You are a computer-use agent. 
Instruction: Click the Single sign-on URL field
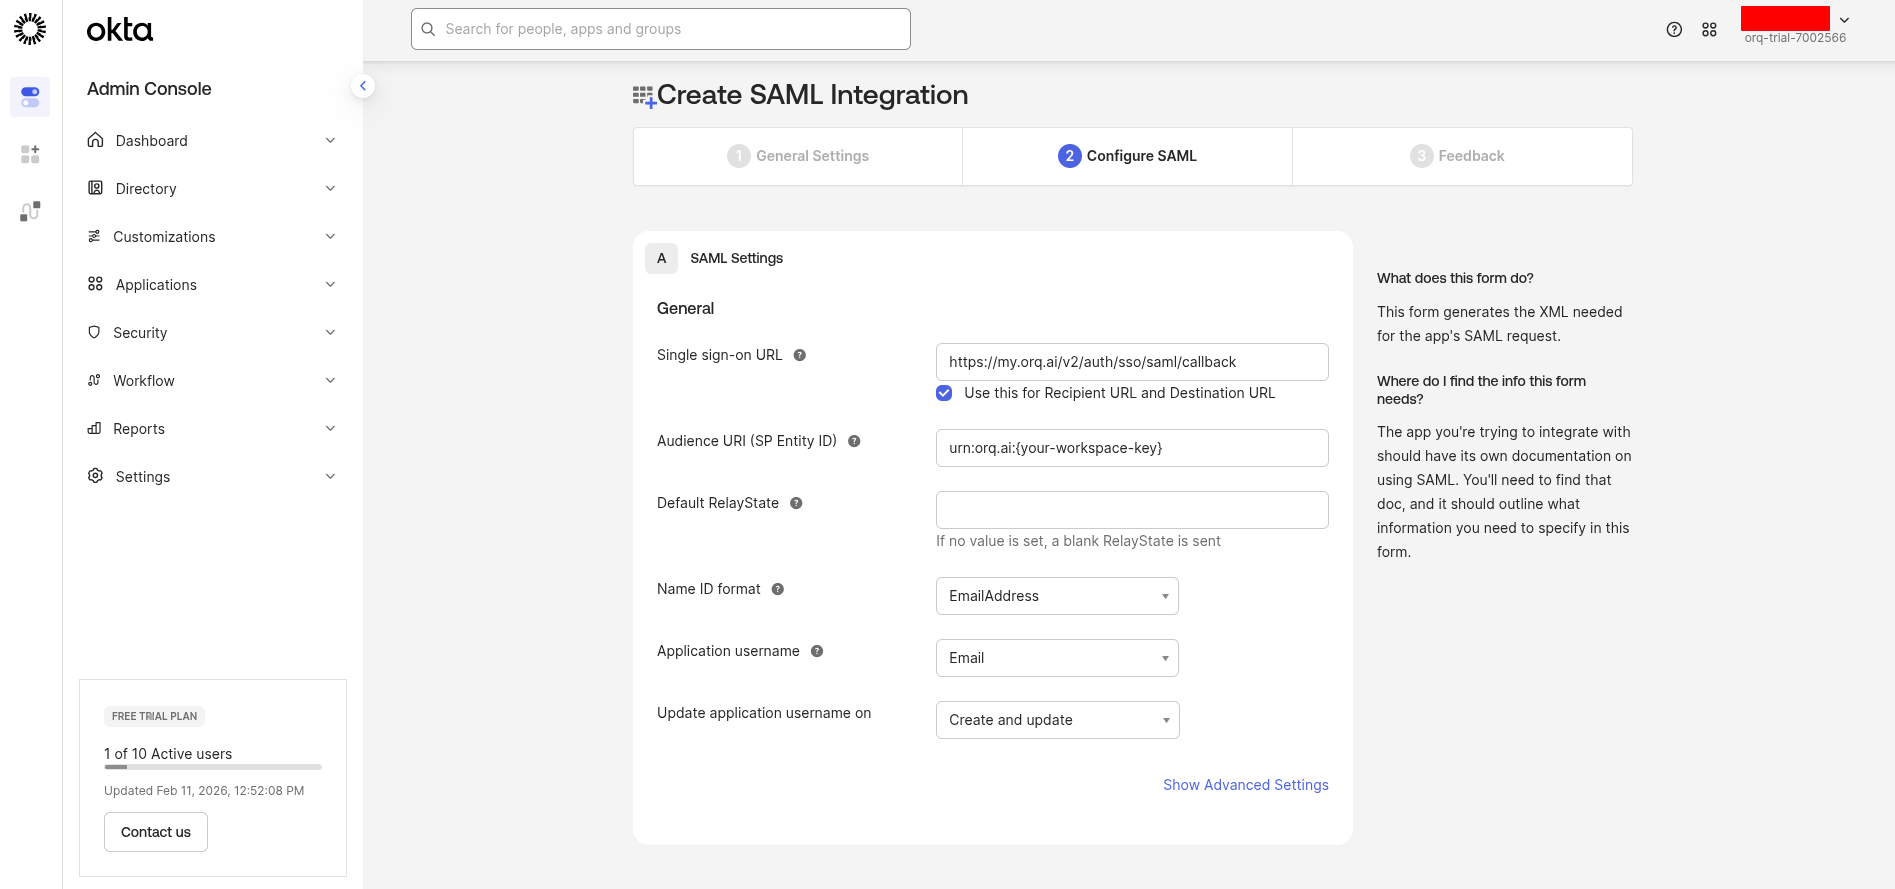pos(1132,362)
